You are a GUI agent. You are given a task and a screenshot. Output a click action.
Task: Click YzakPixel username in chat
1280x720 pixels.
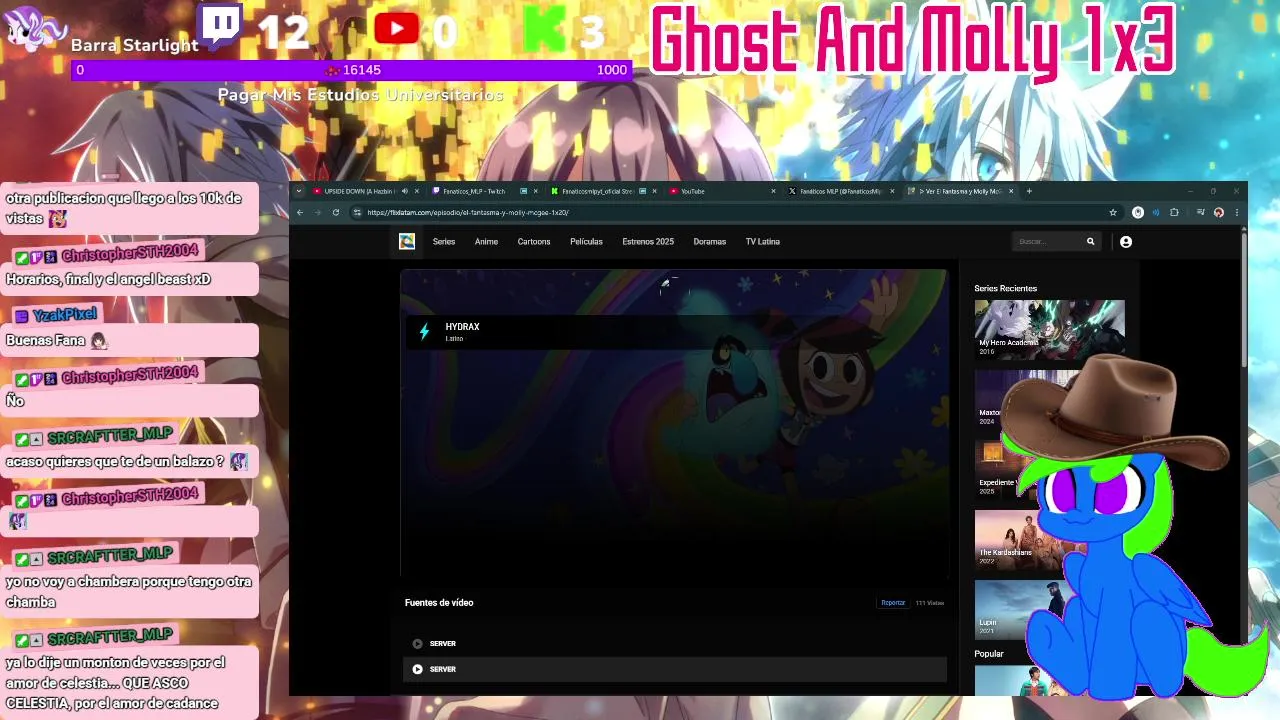[64, 315]
